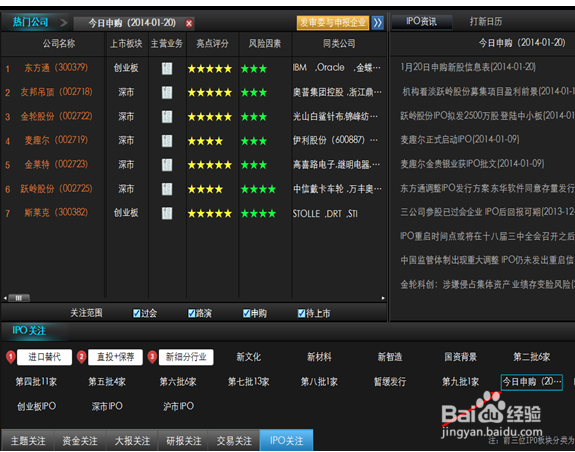Select the 新材料 category
Screen dimensions: 575x452
319,357
